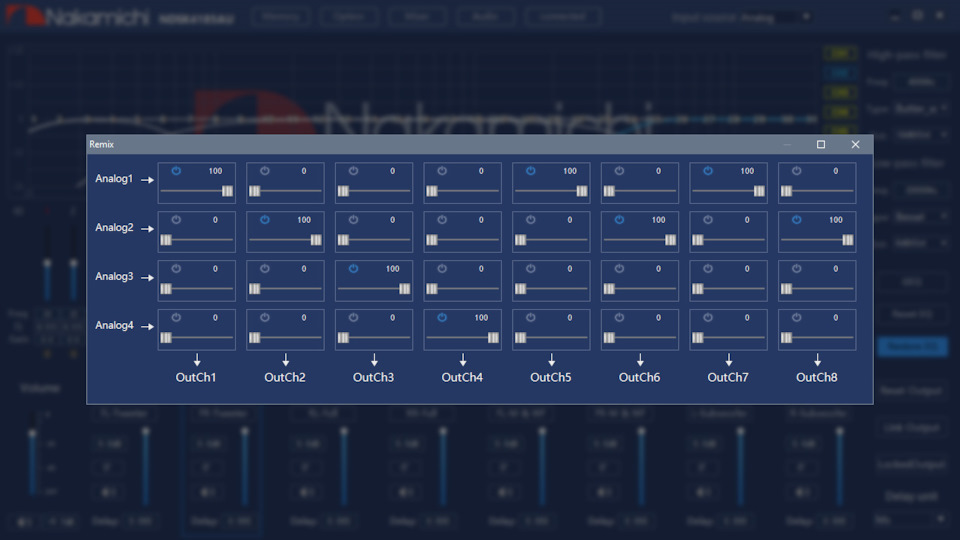The image size is (960, 540).
Task: Enable Analog4 to OutCh2 routing switch
Action: coord(264,317)
